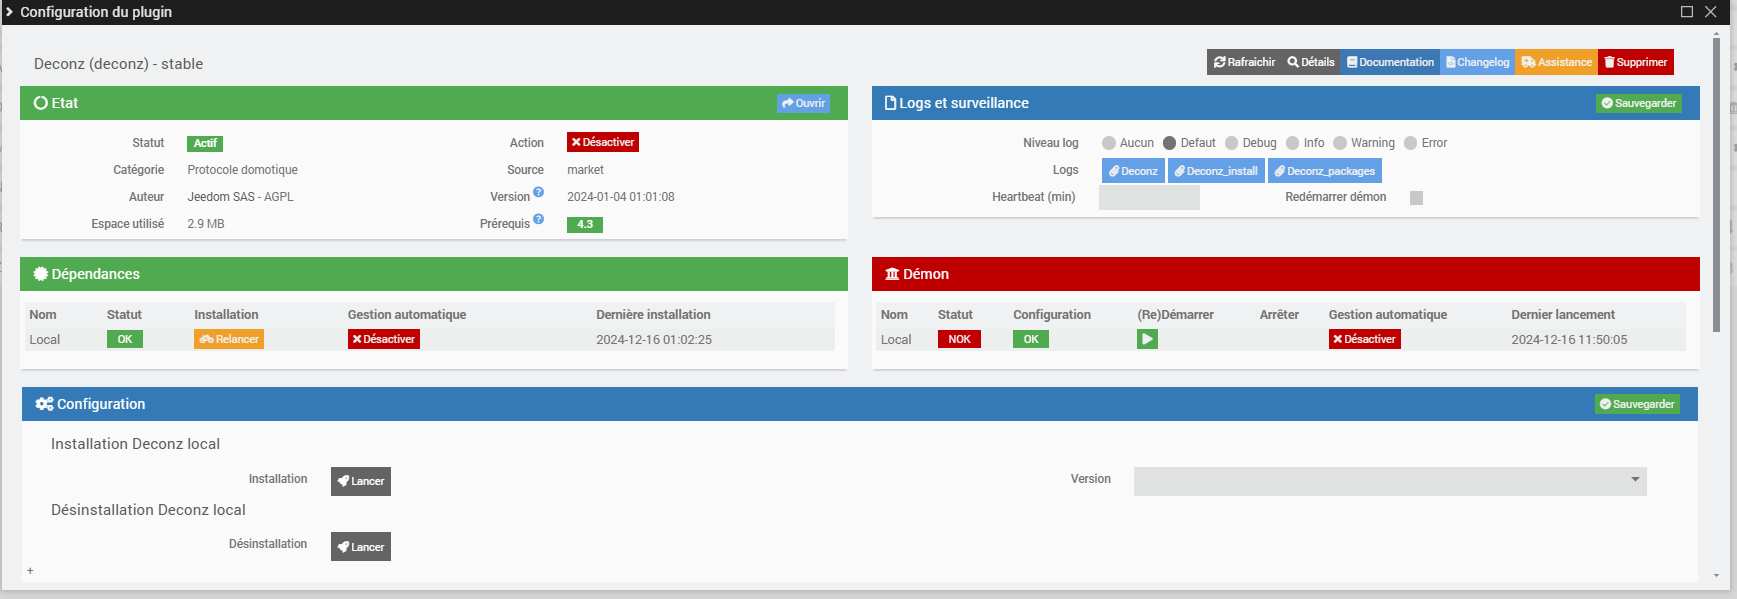Click Désactiver next to Action
Viewport: 1737px width, 599px height.
(x=603, y=142)
